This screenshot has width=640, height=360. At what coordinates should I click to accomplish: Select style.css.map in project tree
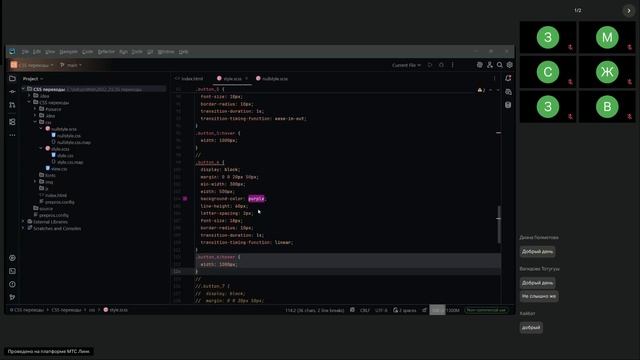[67, 162]
